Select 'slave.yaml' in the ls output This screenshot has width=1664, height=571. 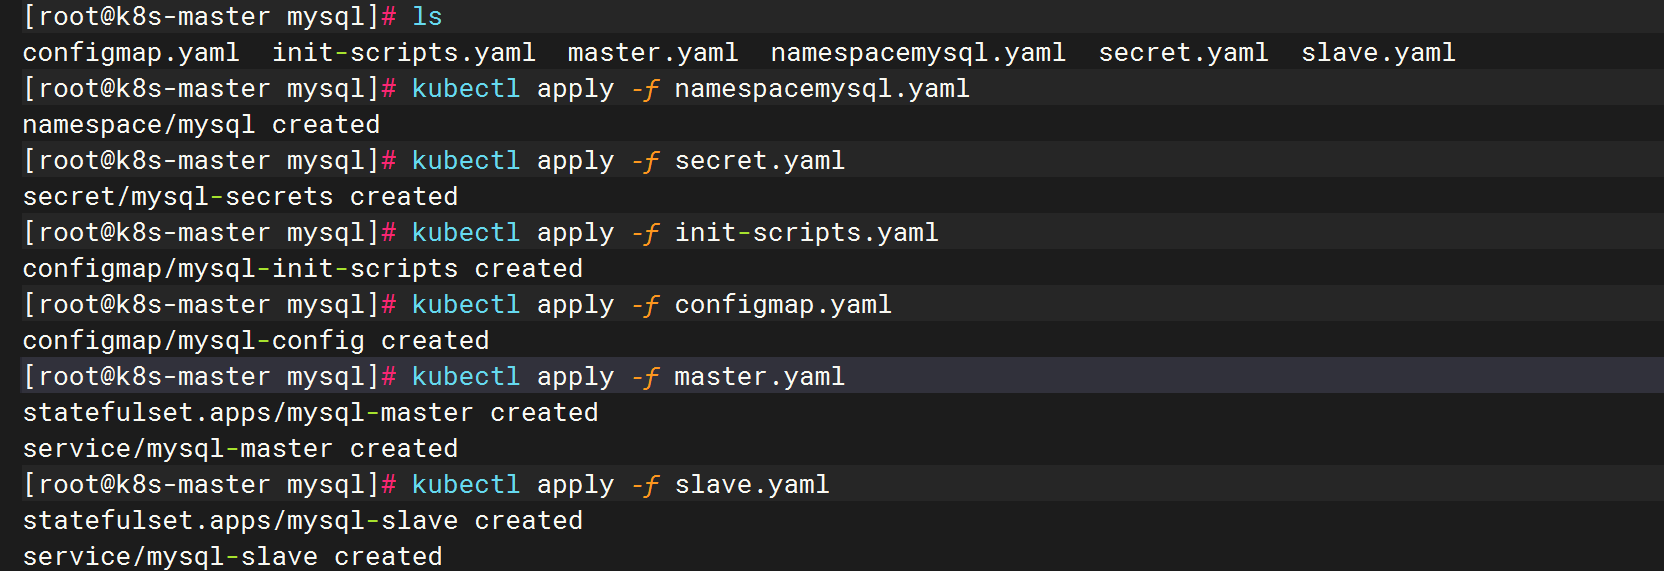click(x=1378, y=53)
